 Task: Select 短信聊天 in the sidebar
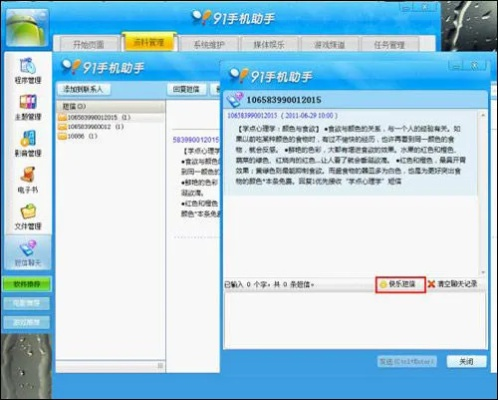(x=28, y=253)
